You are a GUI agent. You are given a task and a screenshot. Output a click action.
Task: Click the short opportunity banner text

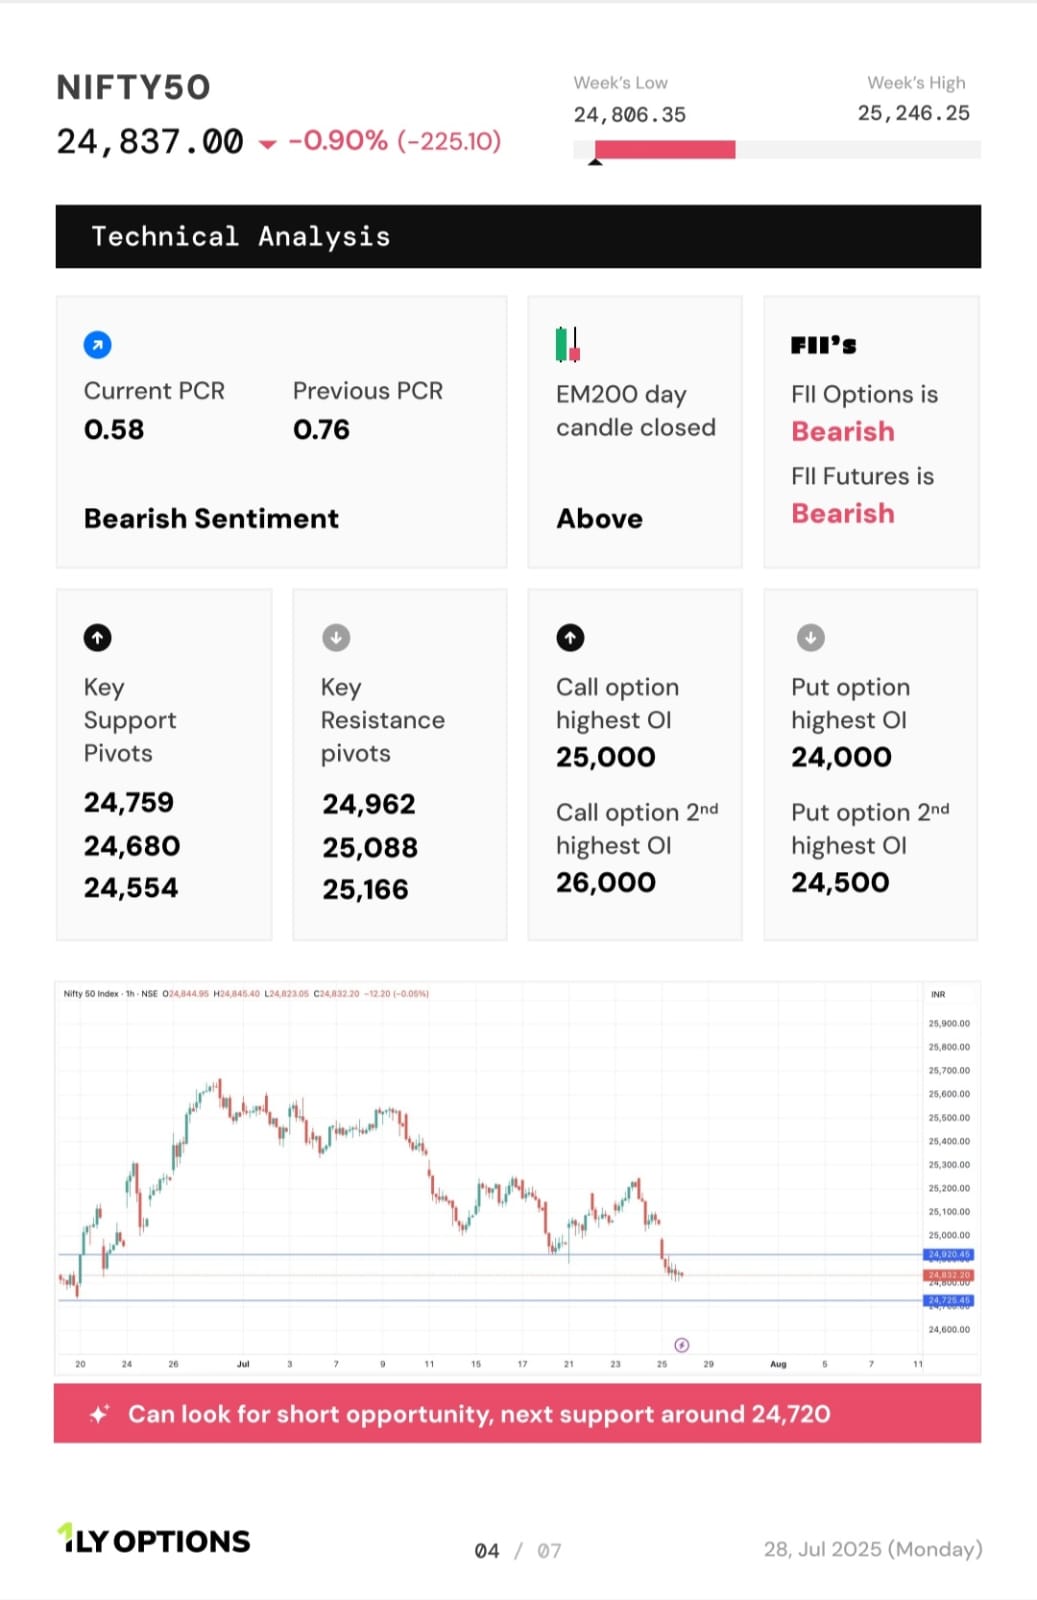click(x=479, y=1414)
